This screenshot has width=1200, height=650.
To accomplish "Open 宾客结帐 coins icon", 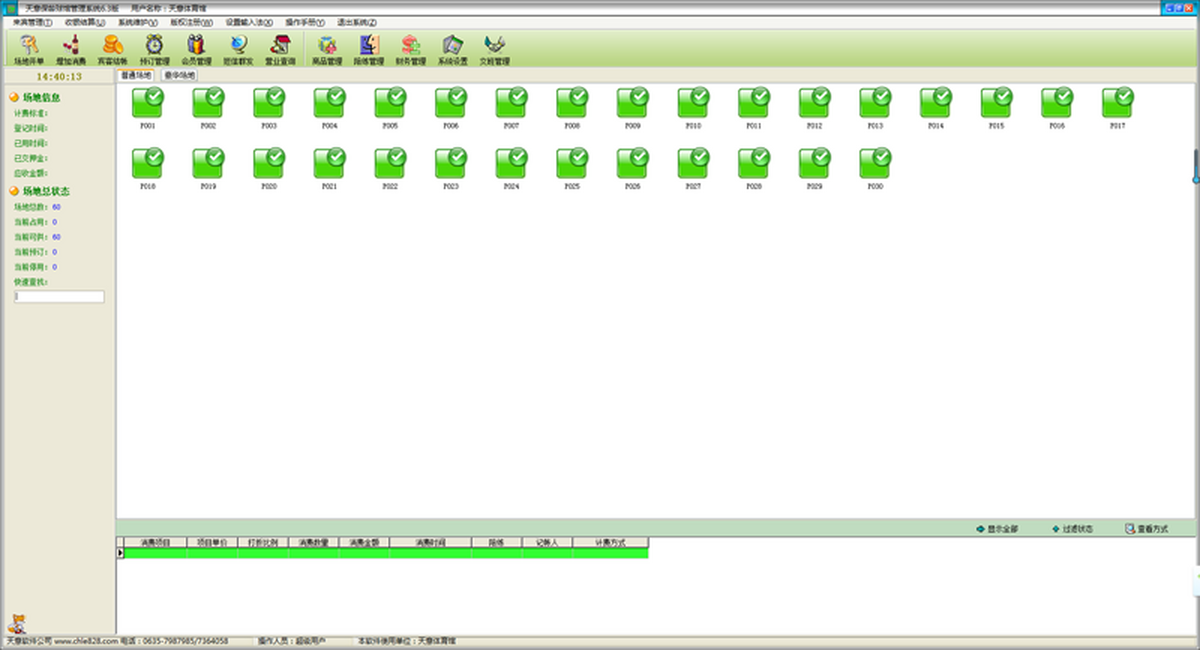I will (112, 49).
